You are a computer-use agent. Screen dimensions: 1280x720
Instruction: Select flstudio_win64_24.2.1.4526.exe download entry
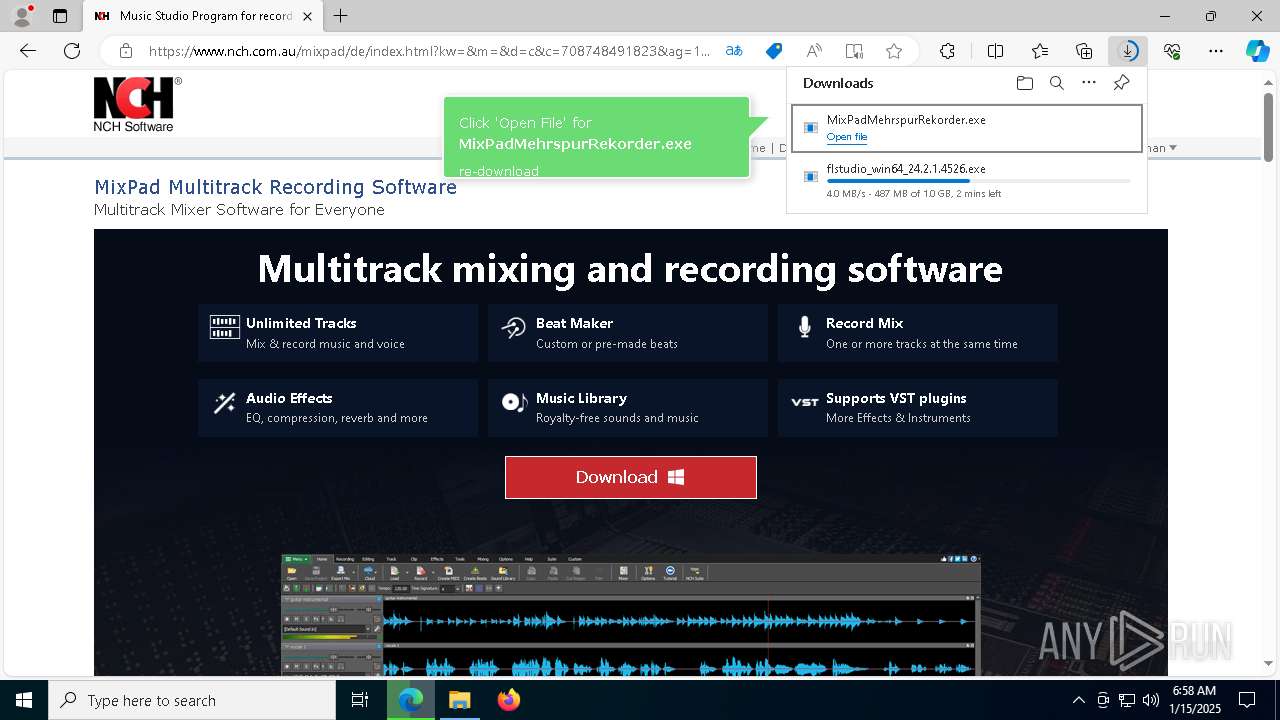(967, 181)
